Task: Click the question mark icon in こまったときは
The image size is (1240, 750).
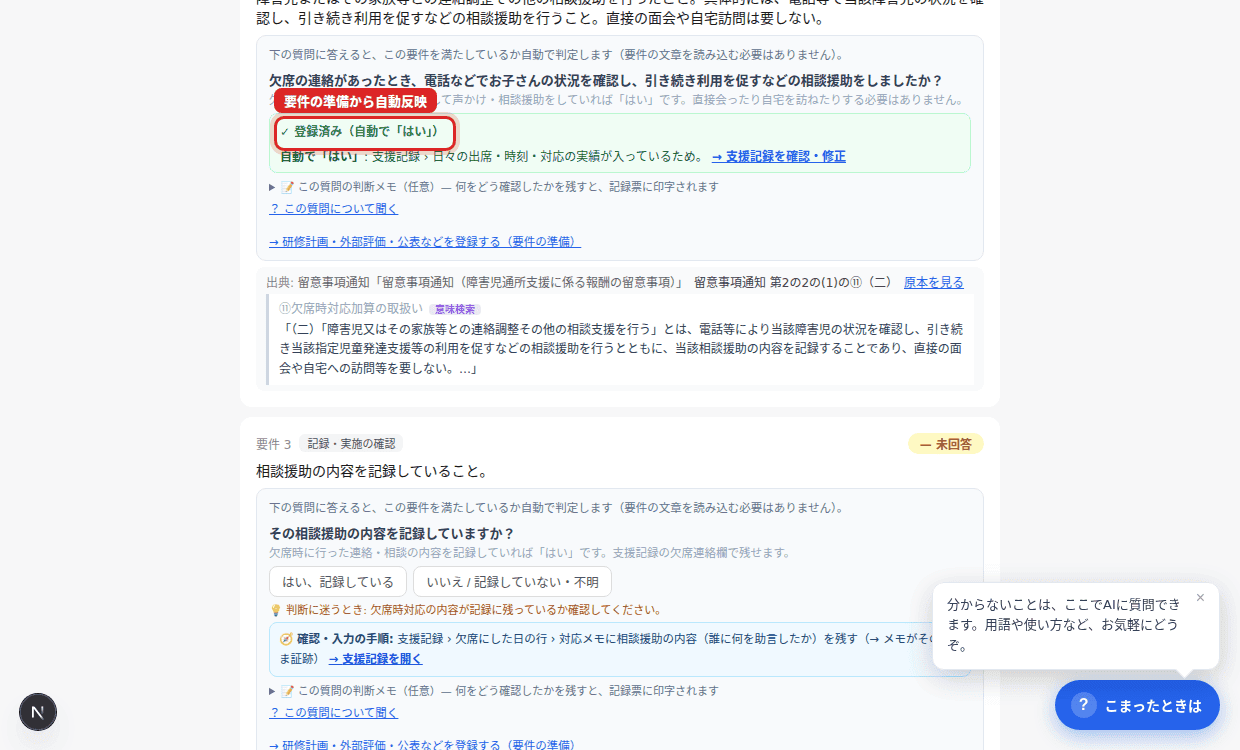Action: pyautogui.click(x=1084, y=705)
